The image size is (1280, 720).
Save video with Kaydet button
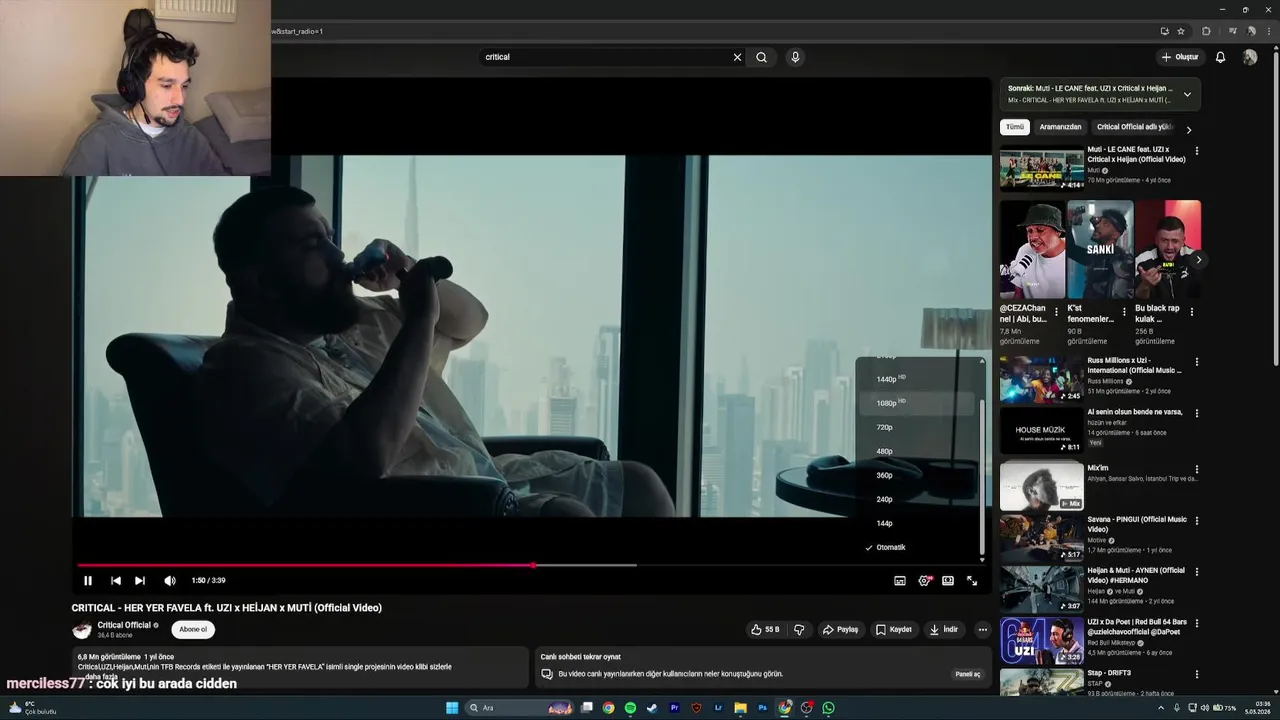coord(894,630)
